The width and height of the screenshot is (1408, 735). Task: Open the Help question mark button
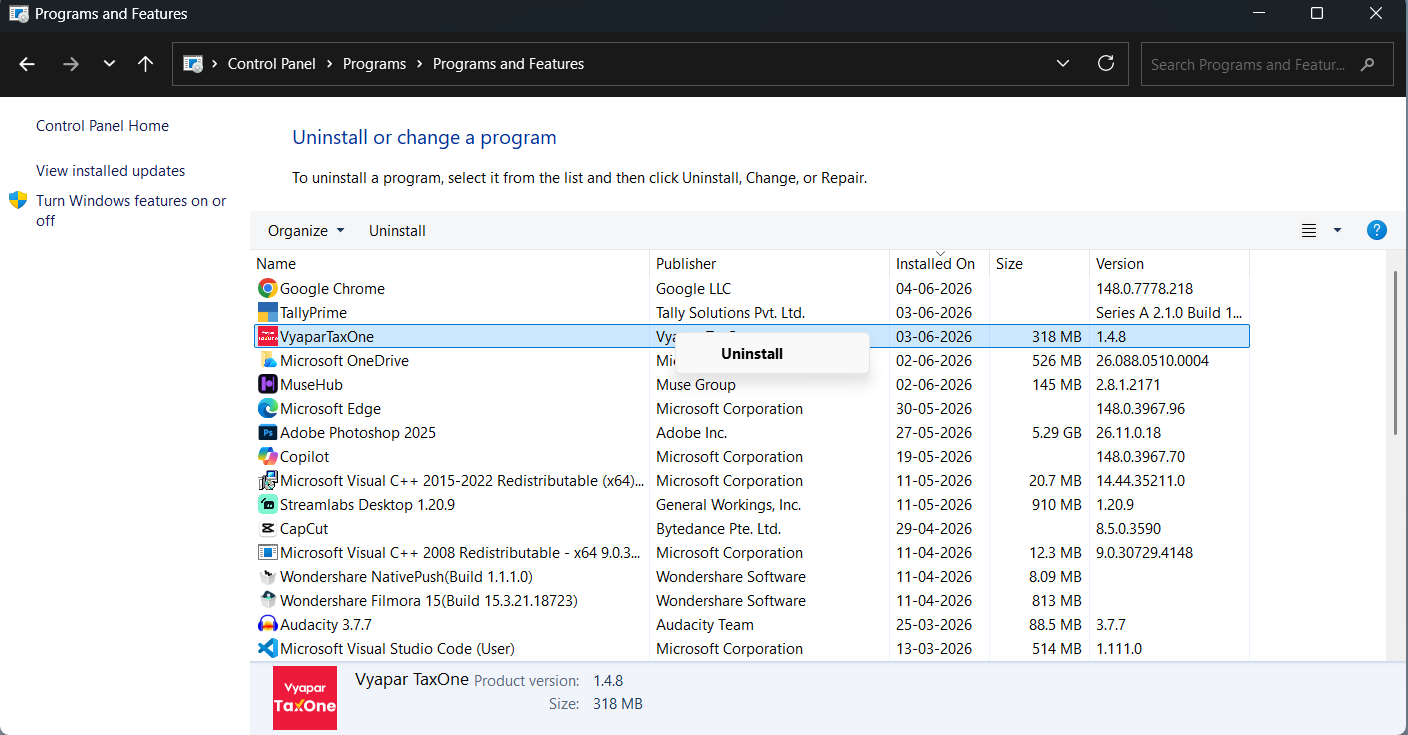(x=1377, y=231)
